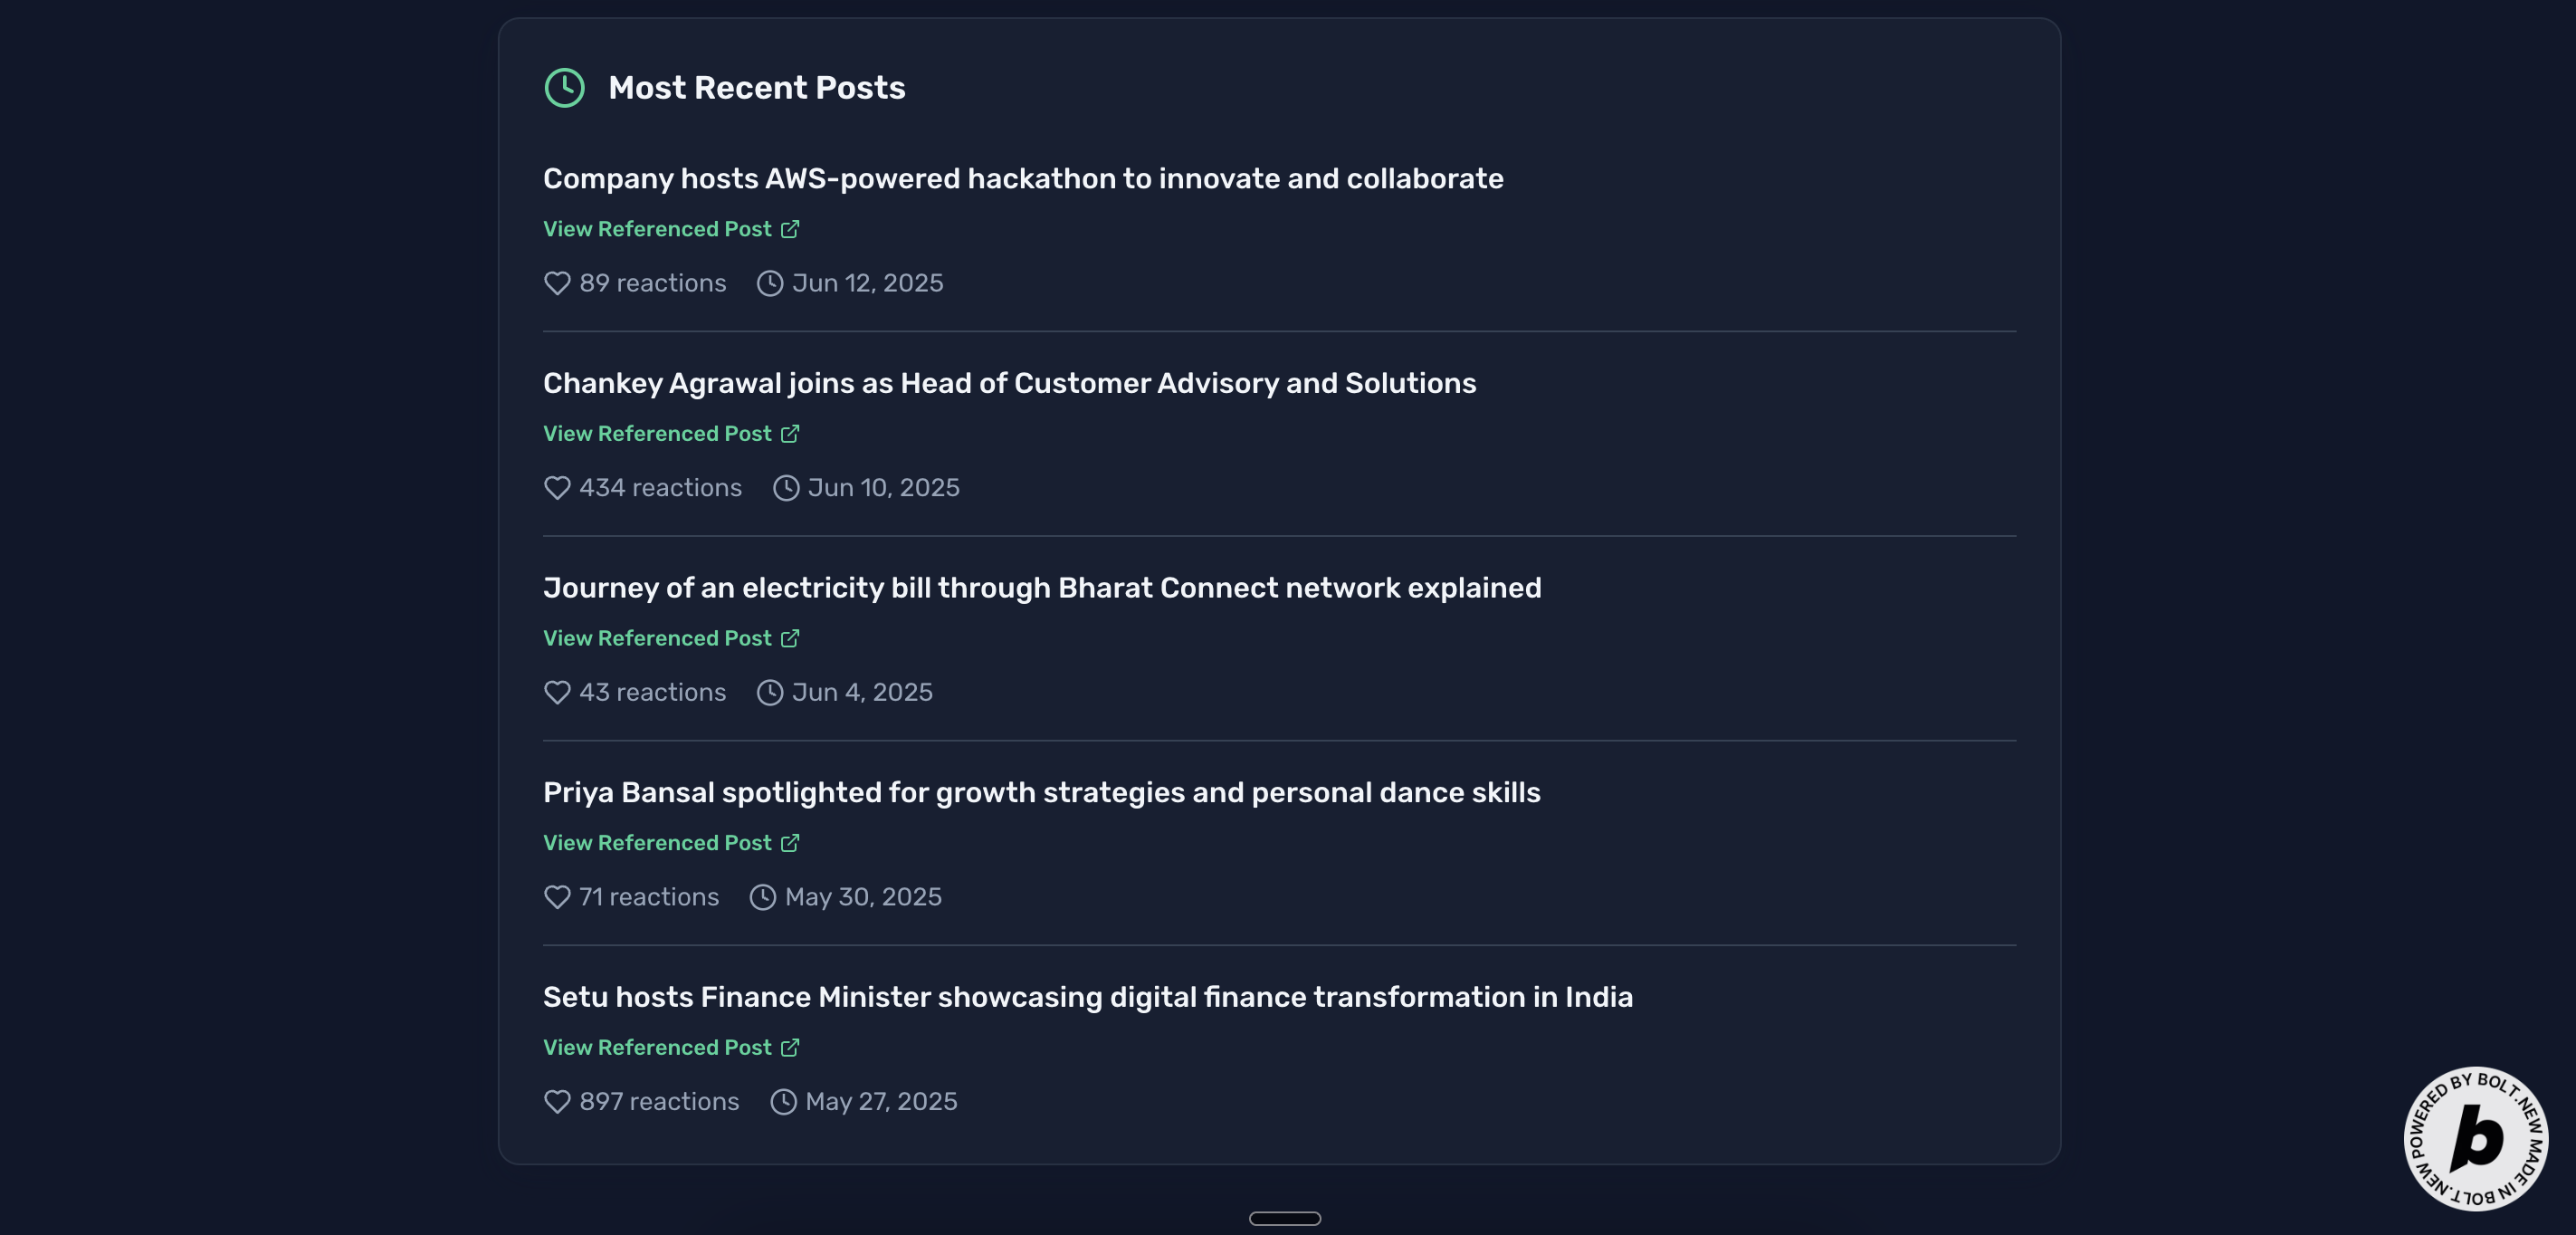Click the pill-shaped handle at the page bottom

click(1285, 1218)
